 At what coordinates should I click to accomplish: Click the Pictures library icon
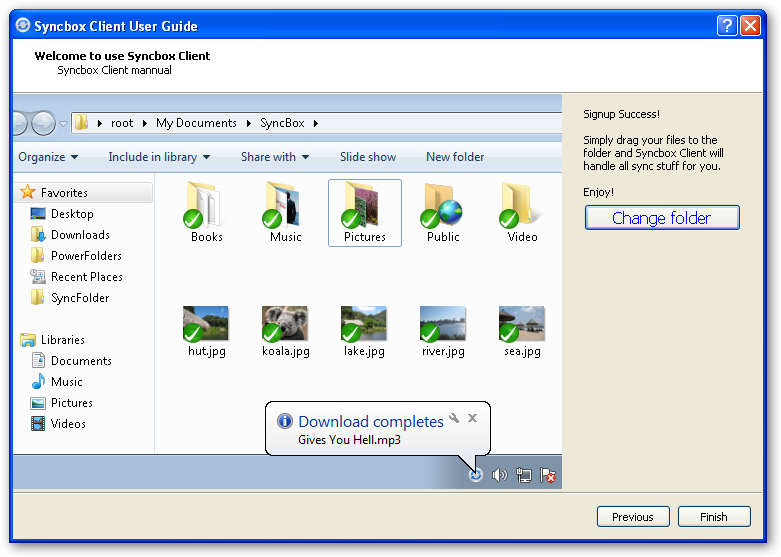pos(38,403)
